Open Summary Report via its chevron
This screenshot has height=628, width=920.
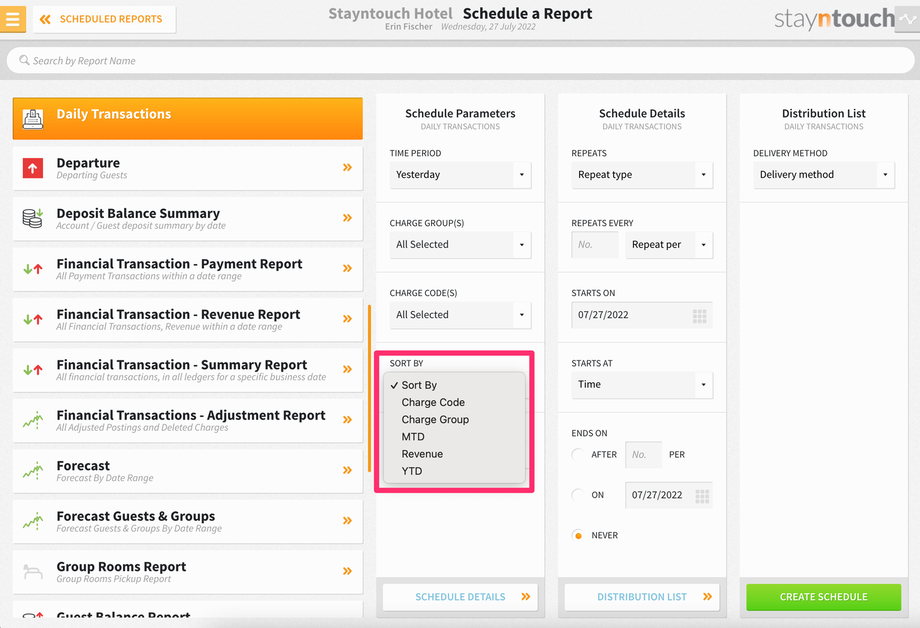tap(347, 369)
